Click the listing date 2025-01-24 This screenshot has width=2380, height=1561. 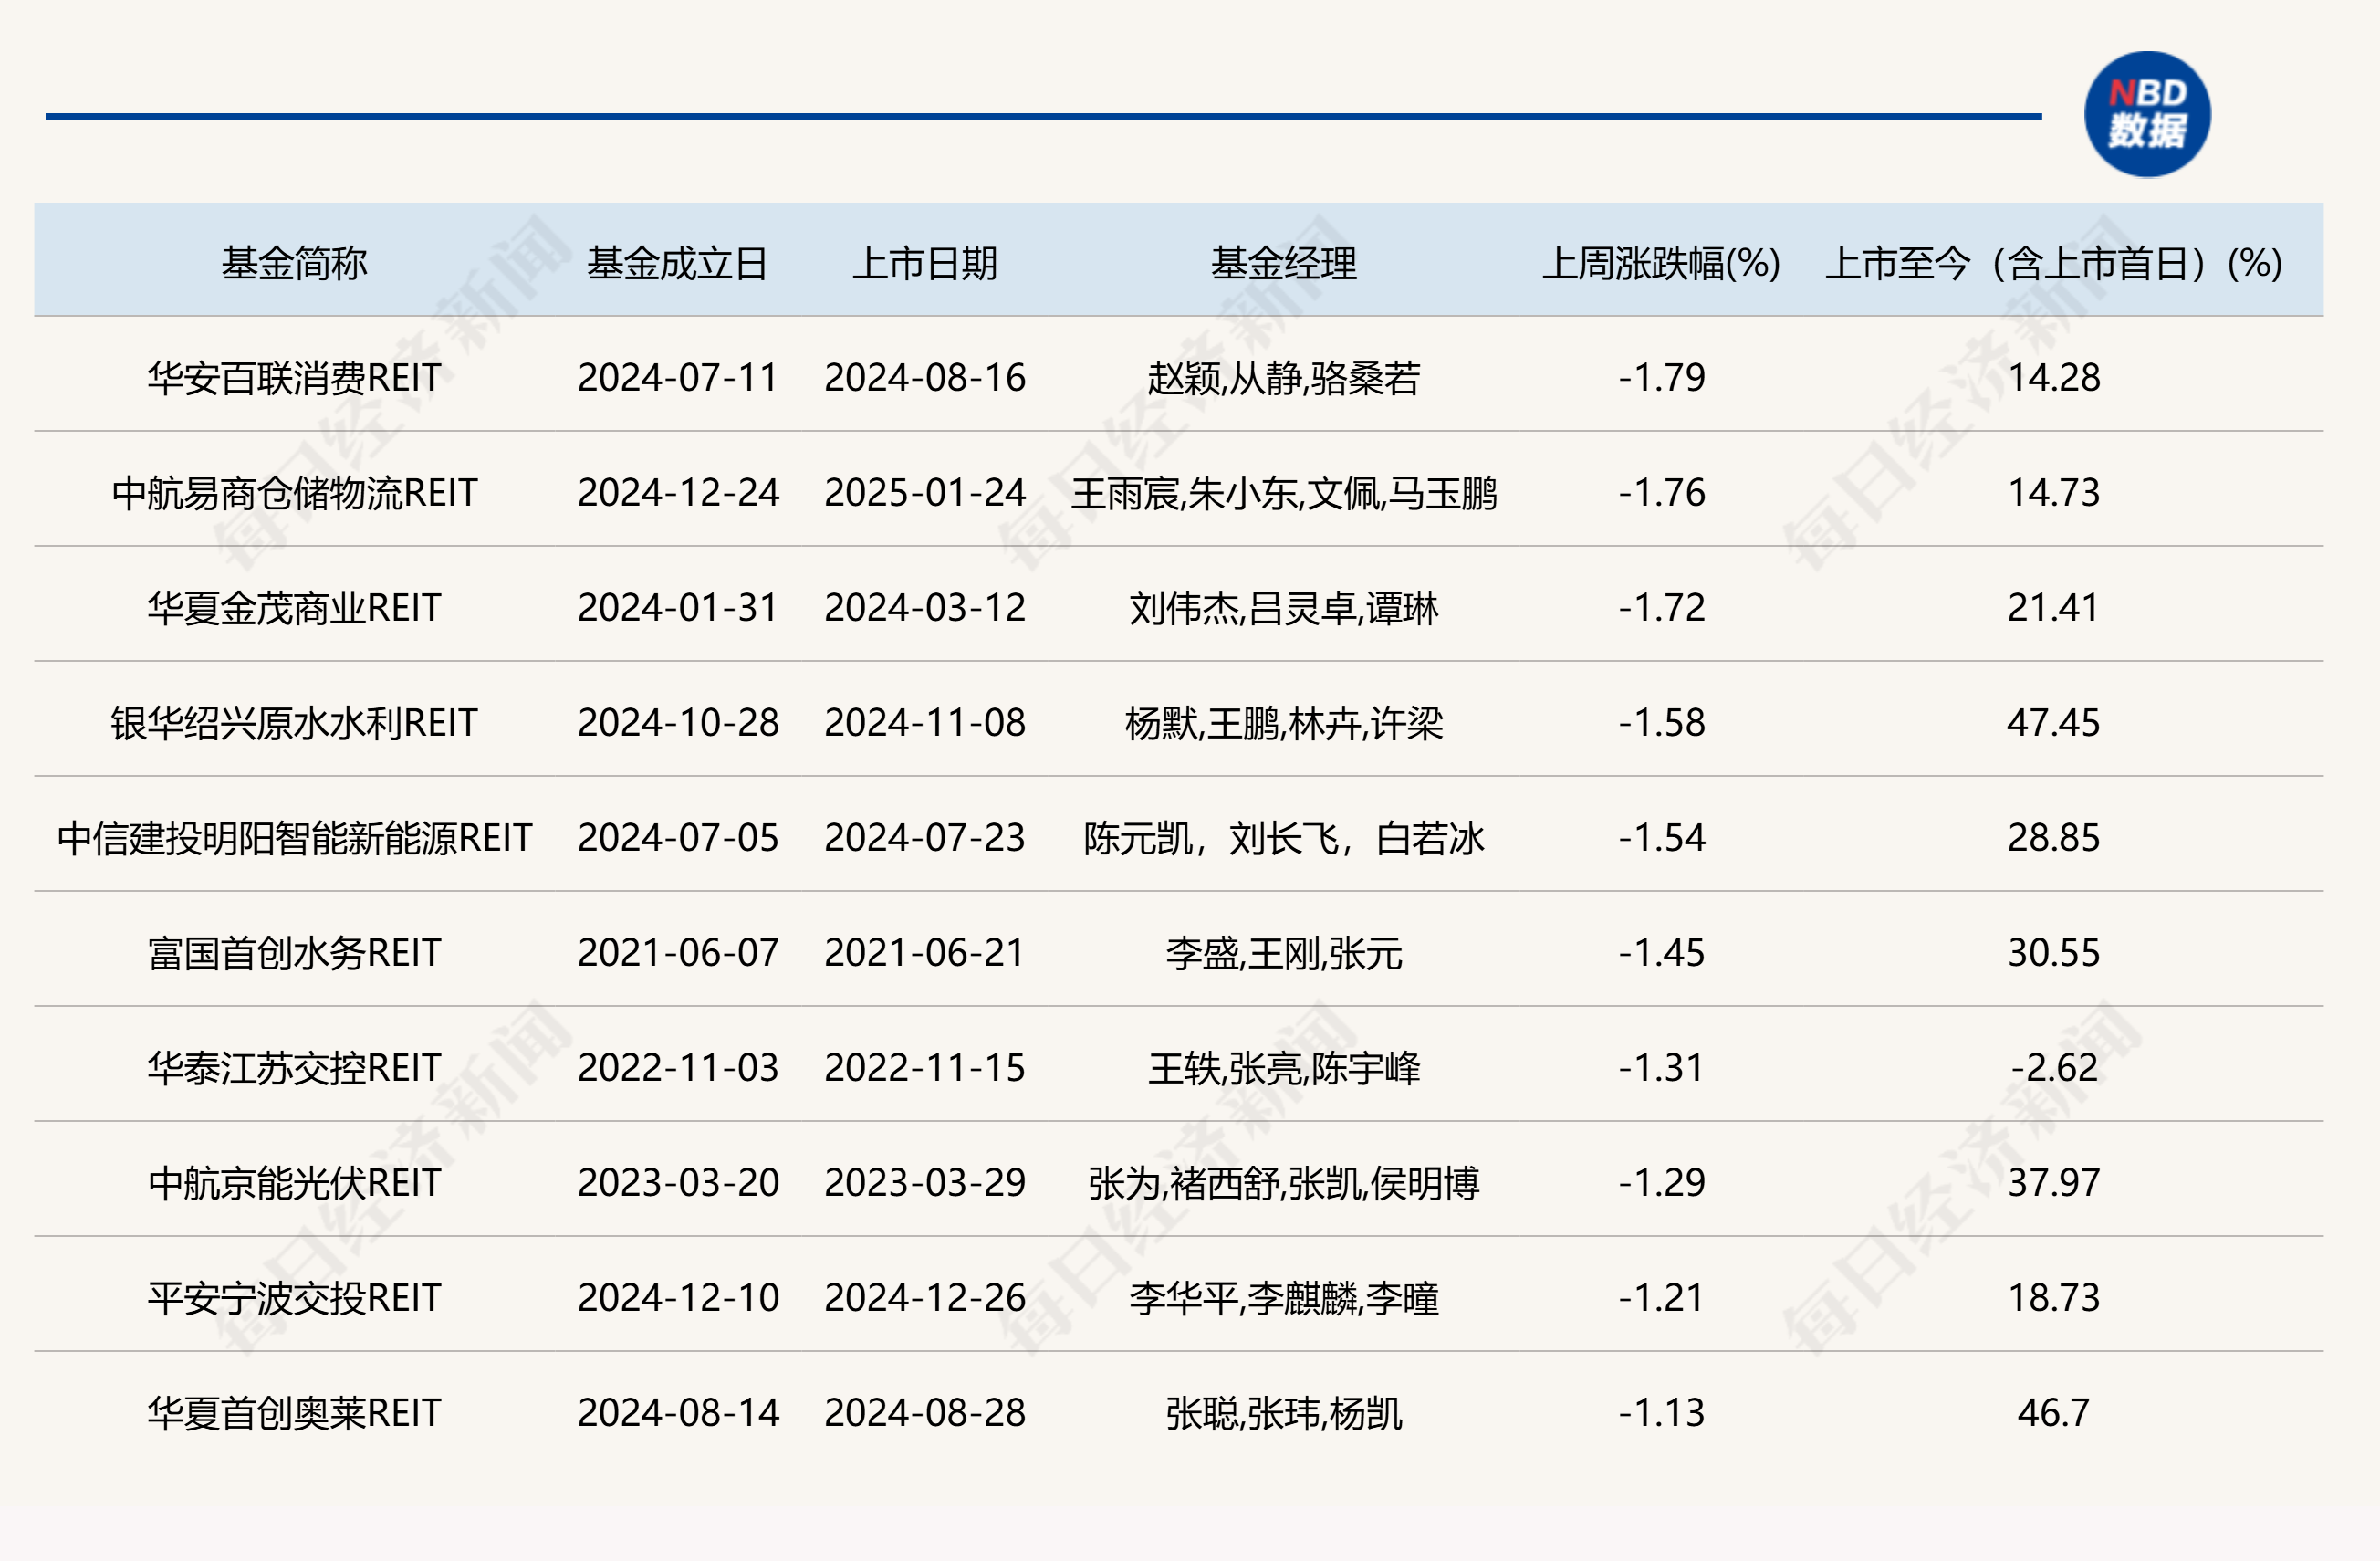(x=925, y=493)
